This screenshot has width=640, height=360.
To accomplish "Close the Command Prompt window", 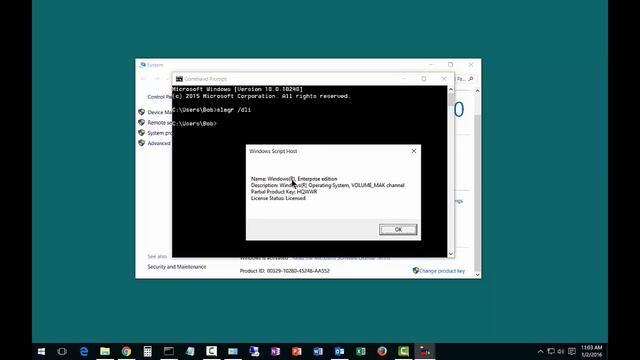I will click(444, 79).
